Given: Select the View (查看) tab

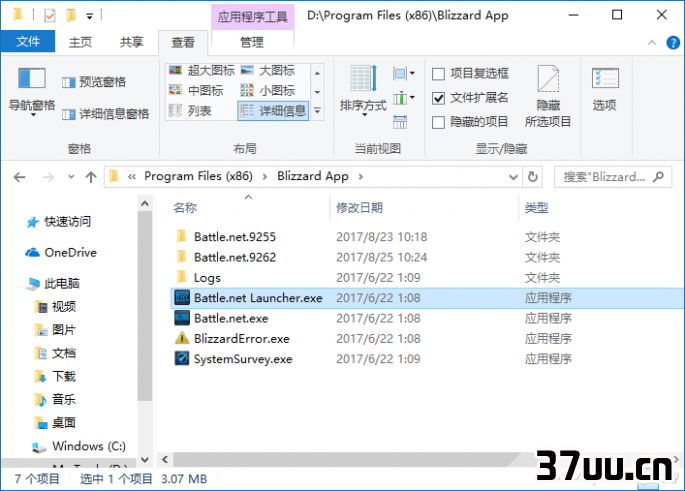Looking at the screenshot, I should (183, 42).
